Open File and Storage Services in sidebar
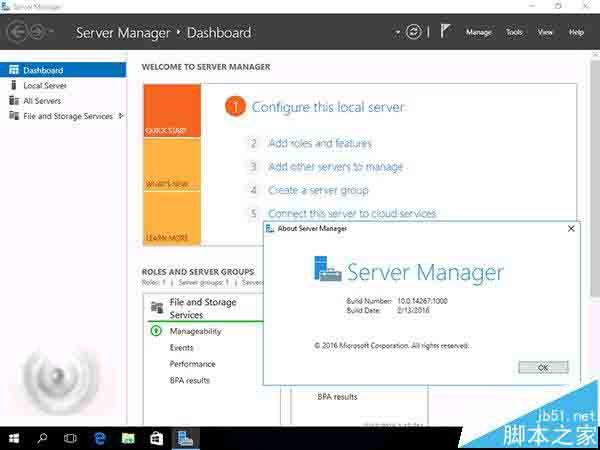This screenshot has width=600, height=450. [68, 116]
